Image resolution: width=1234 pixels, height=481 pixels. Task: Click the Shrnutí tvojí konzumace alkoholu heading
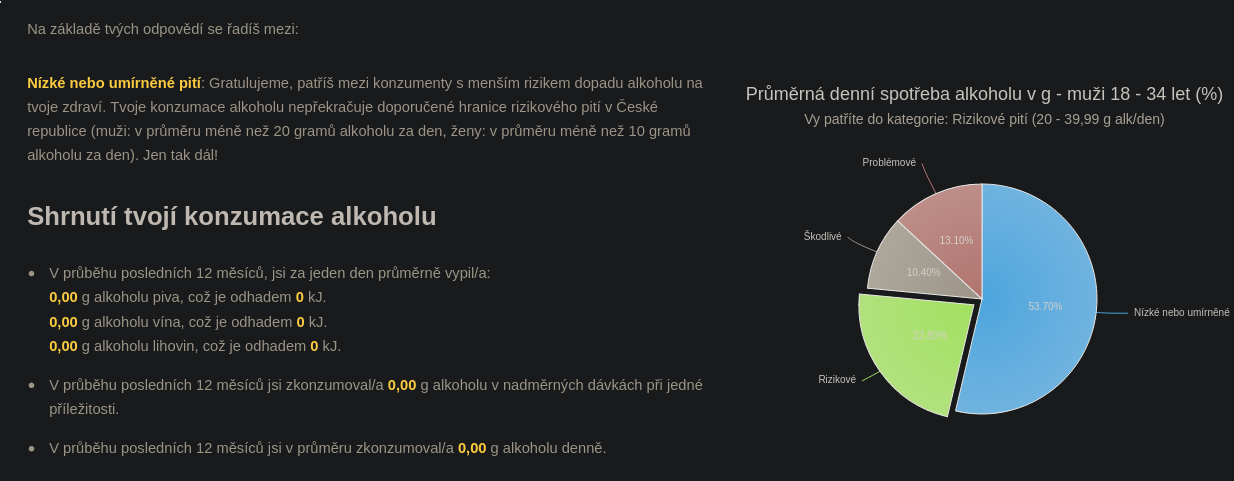click(x=232, y=216)
